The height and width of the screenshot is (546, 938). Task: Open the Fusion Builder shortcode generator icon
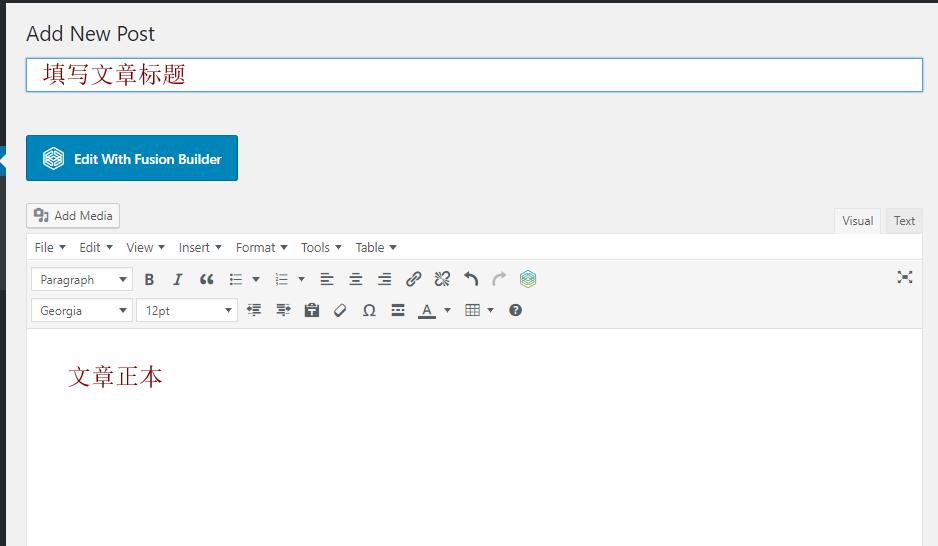point(528,279)
